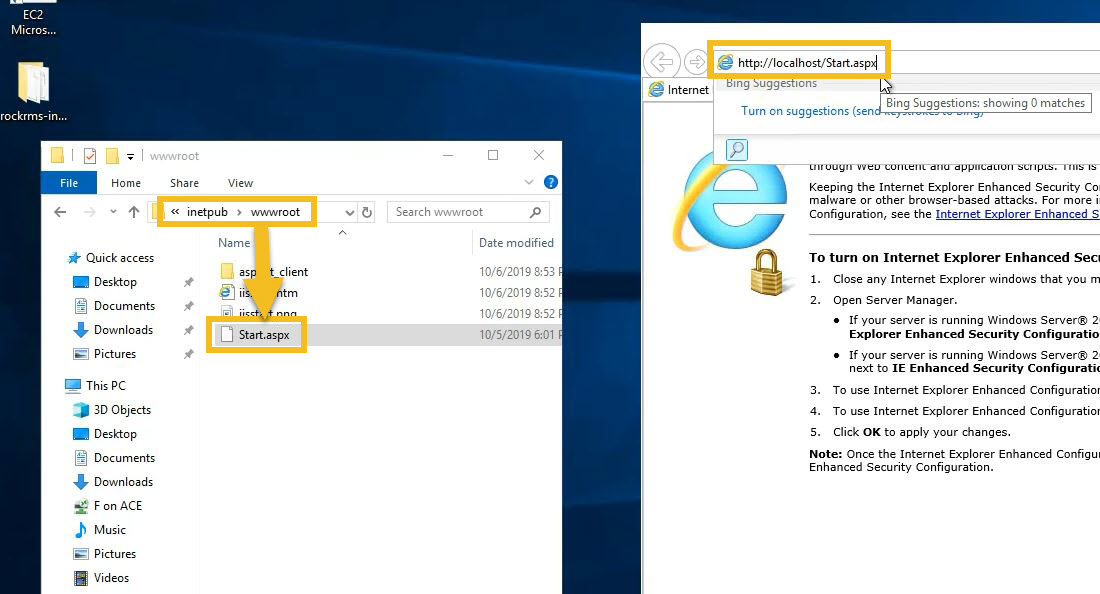Open File Explorer help icon
The image size is (1100, 594).
[551, 182]
